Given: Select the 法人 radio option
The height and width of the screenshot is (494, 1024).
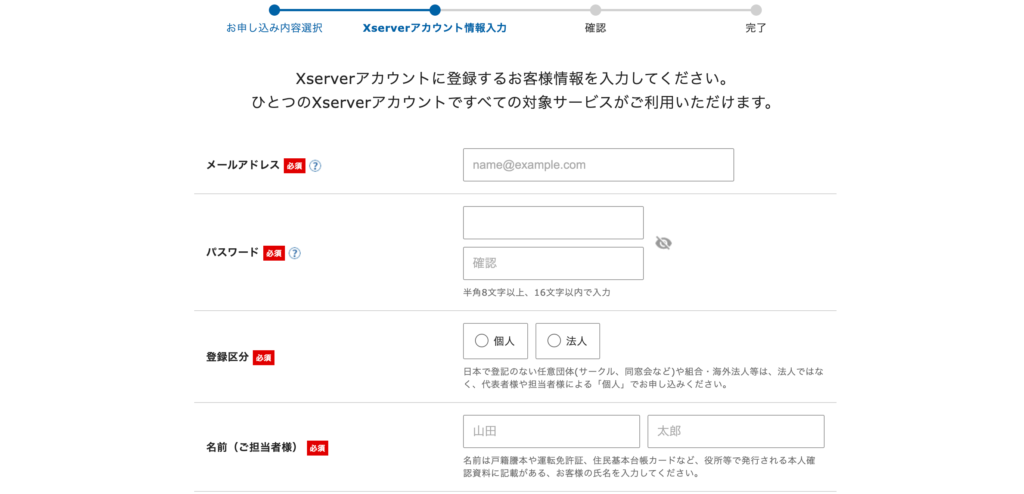Looking at the screenshot, I should point(568,341).
